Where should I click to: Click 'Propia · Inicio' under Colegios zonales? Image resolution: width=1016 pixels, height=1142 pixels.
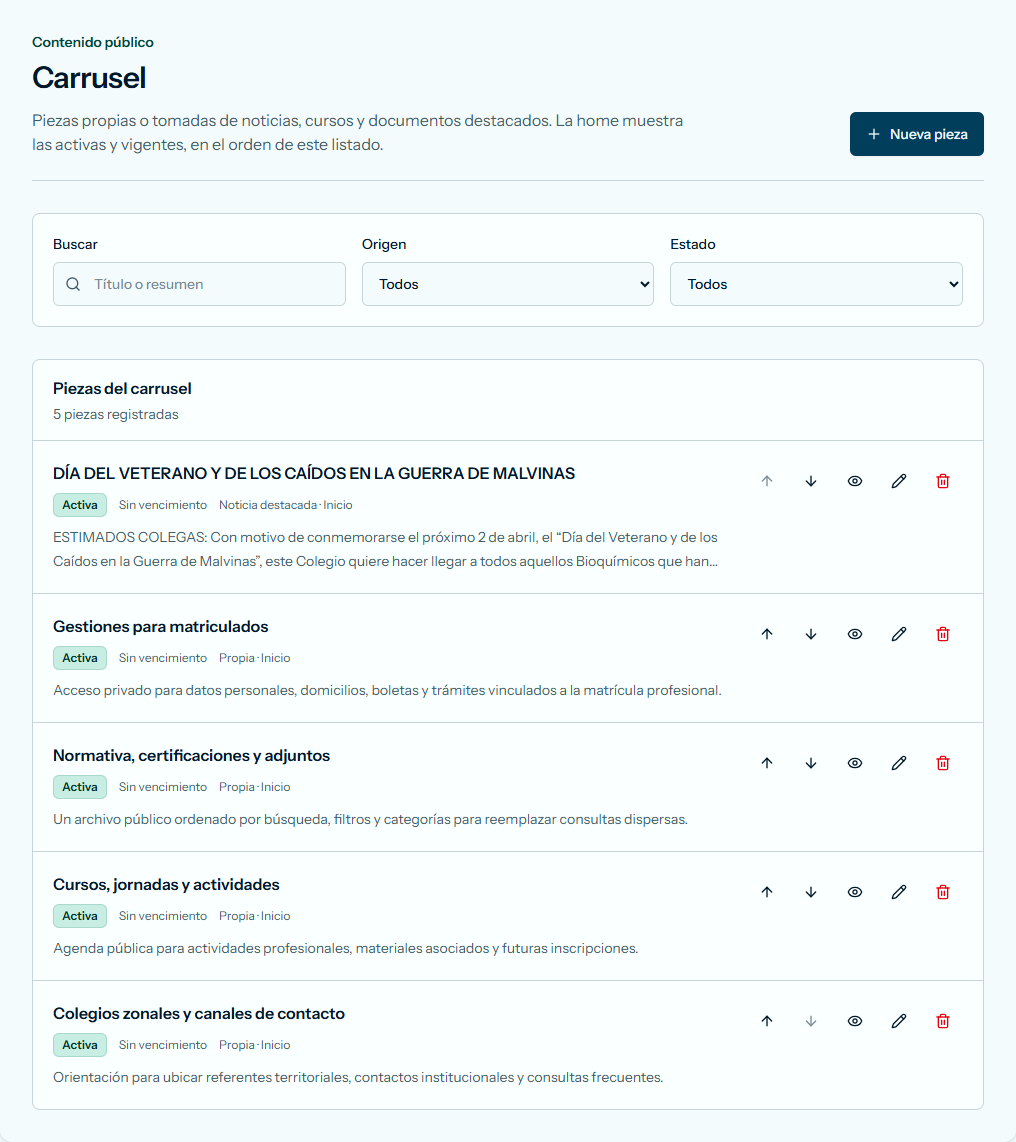click(x=255, y=1044)
